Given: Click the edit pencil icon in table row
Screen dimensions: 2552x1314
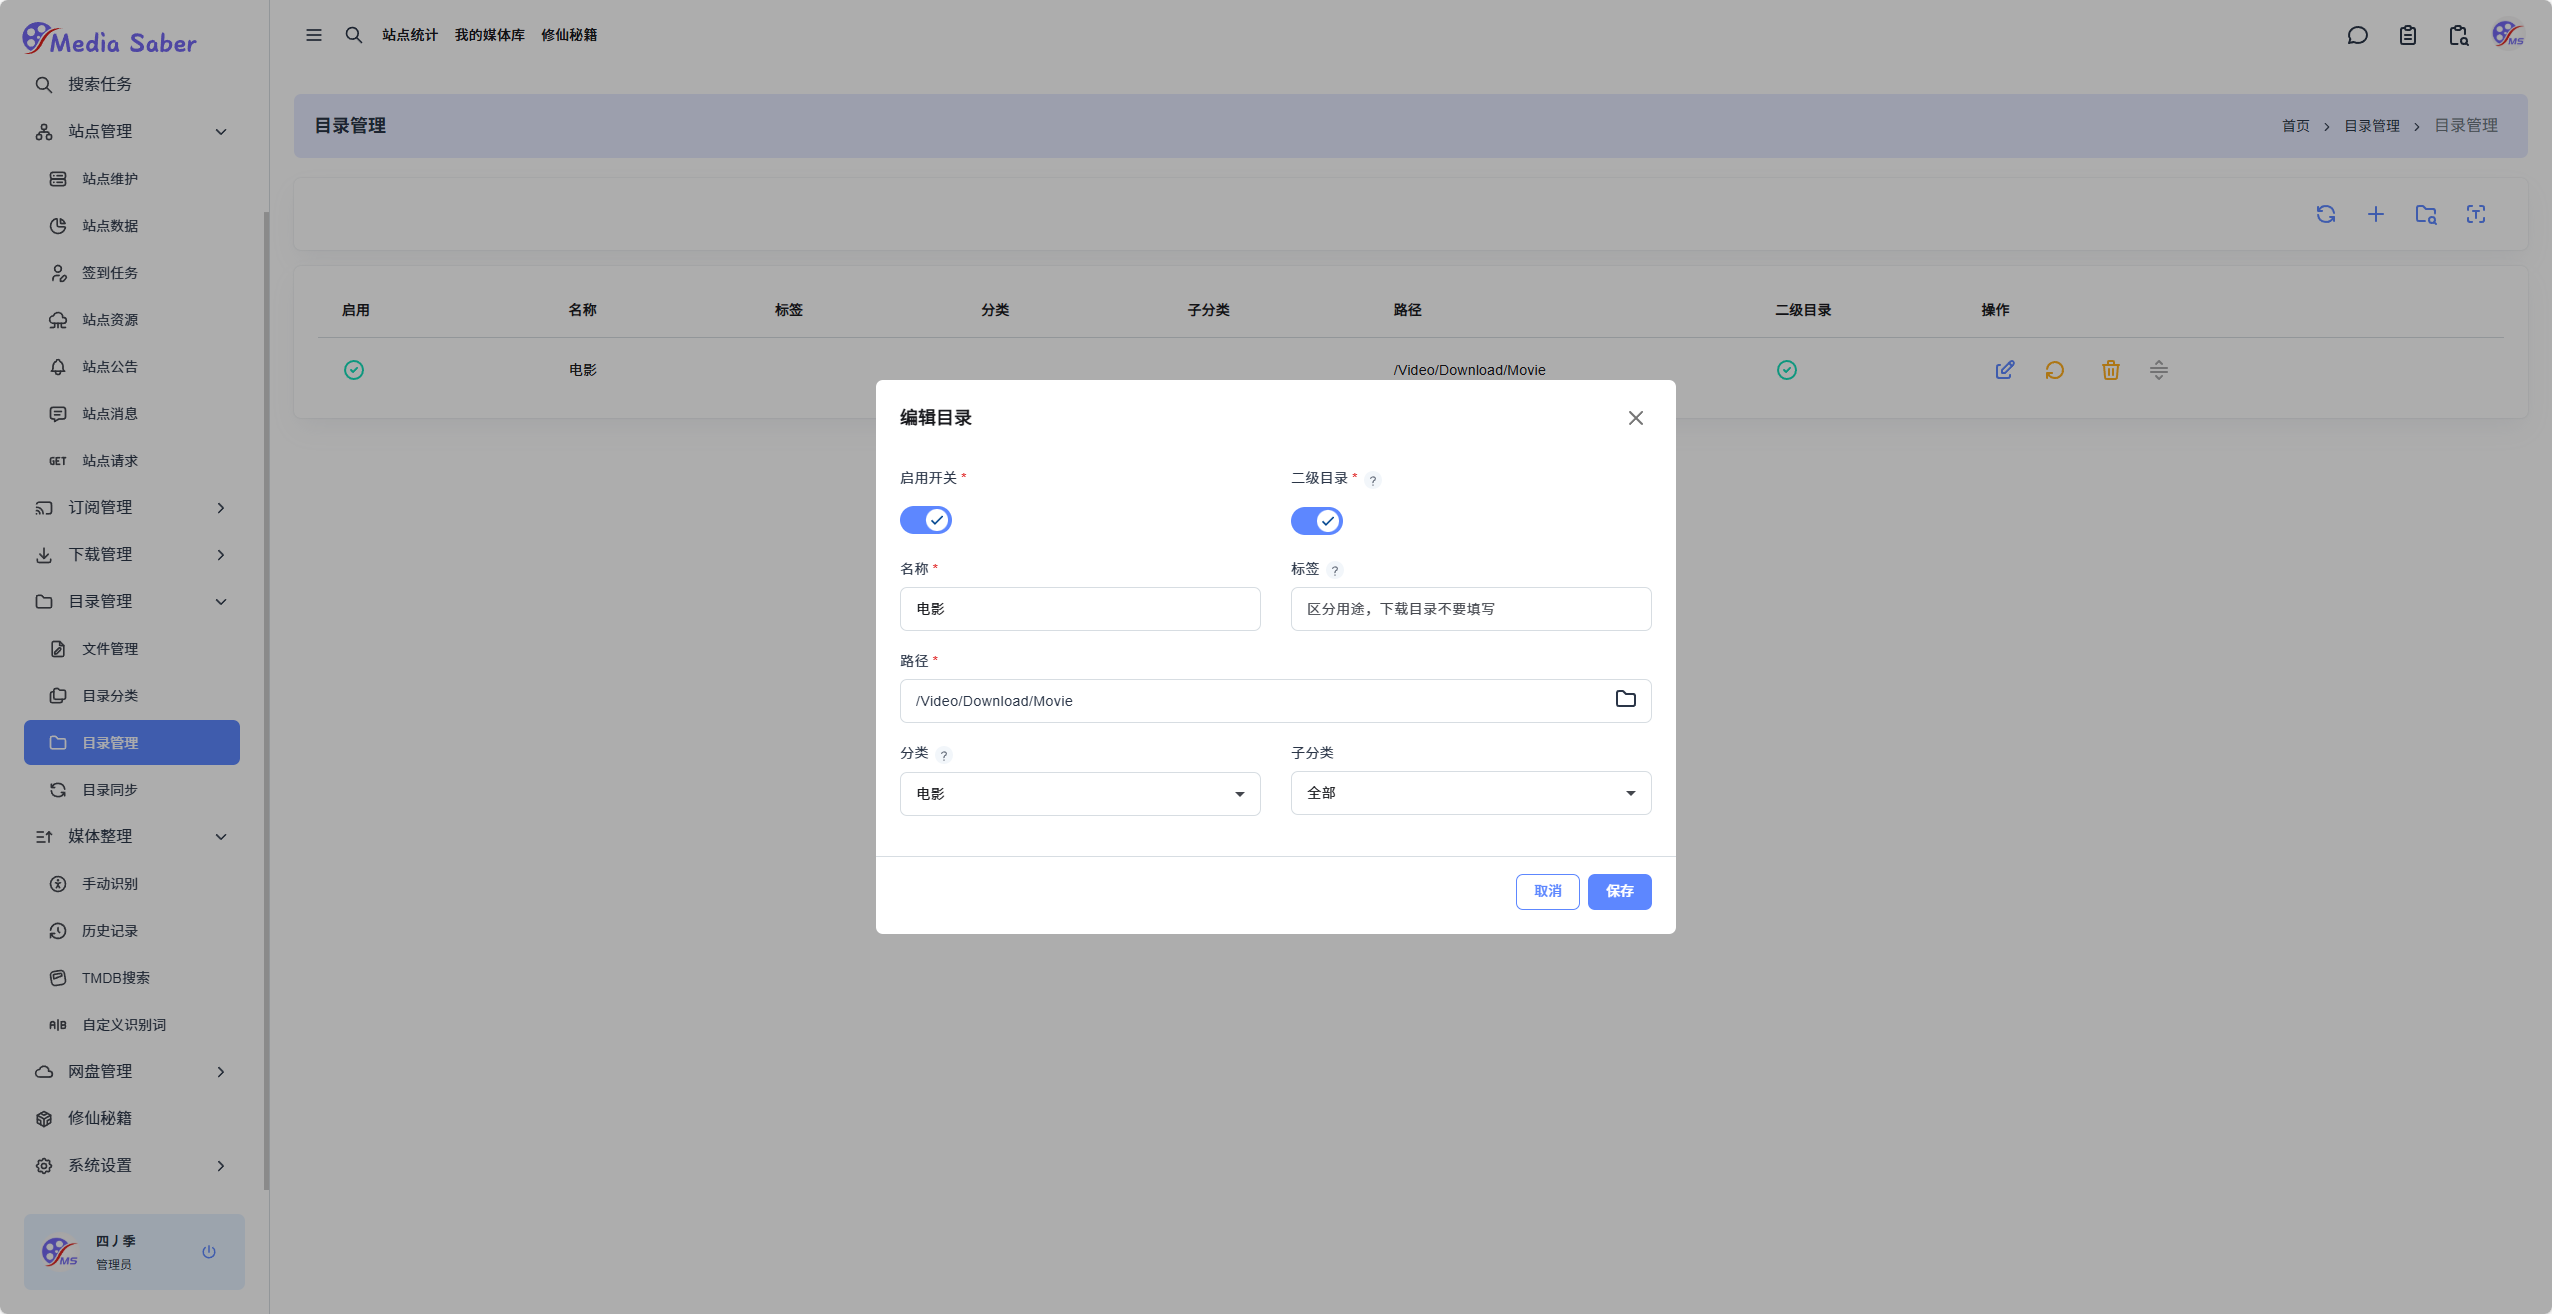Looking at the screenshot, I should [2004, 370].
